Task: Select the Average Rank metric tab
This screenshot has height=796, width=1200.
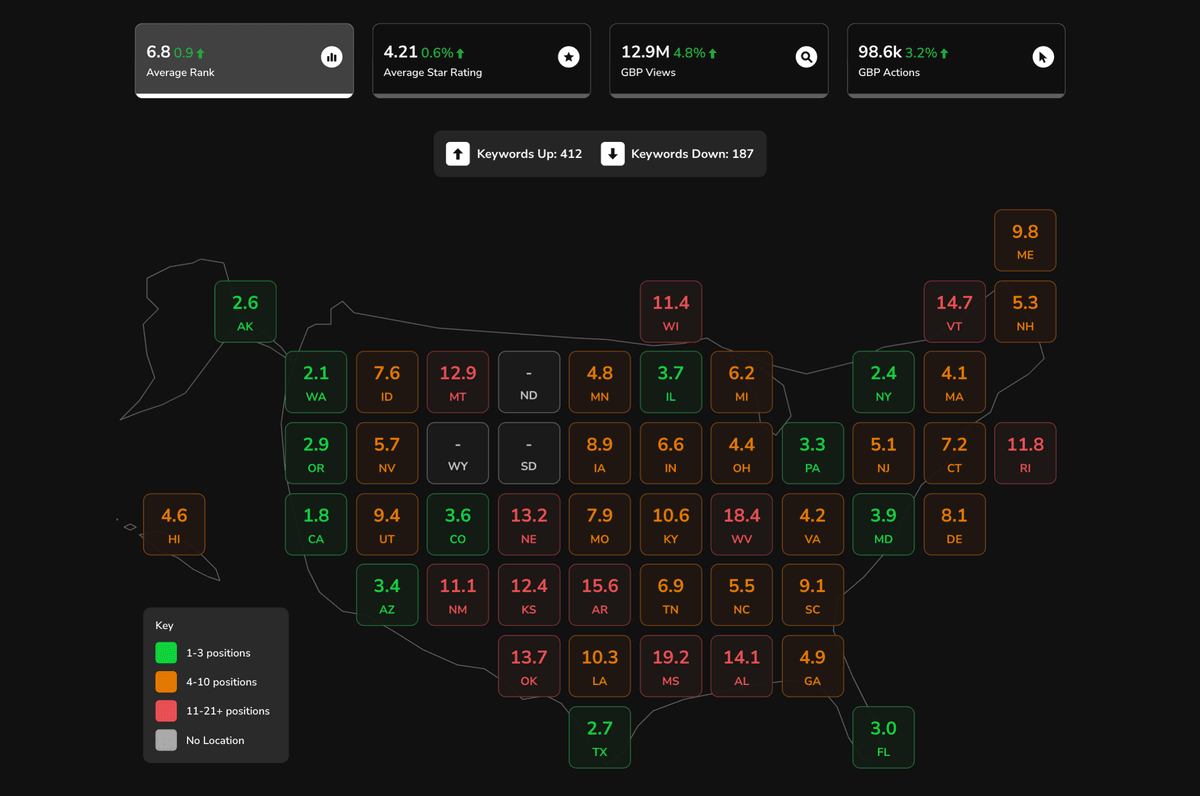Action: coord(244,61)
